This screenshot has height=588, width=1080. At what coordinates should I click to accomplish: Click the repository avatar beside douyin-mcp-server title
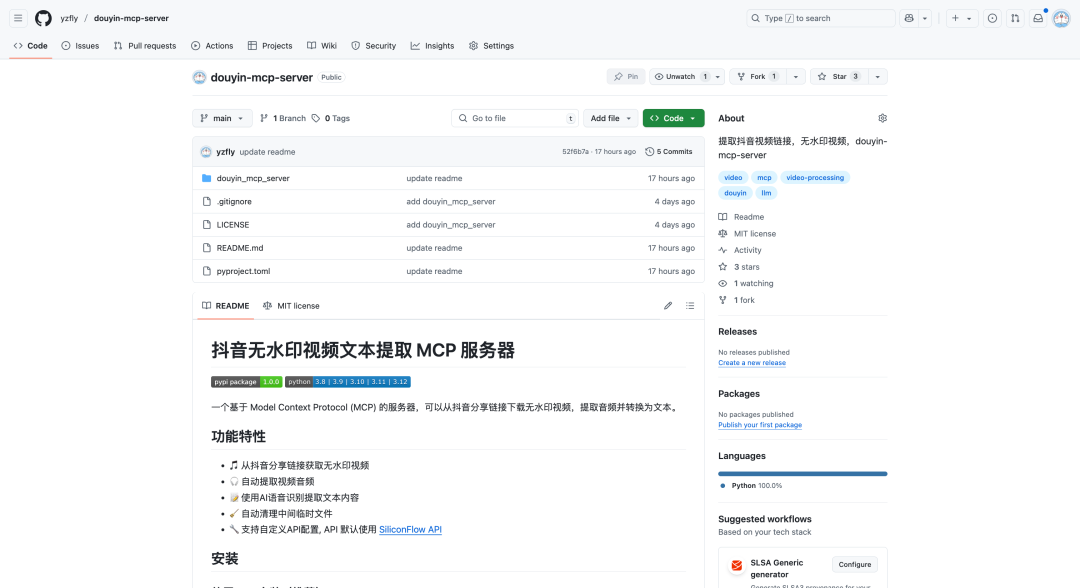point(199,77)
